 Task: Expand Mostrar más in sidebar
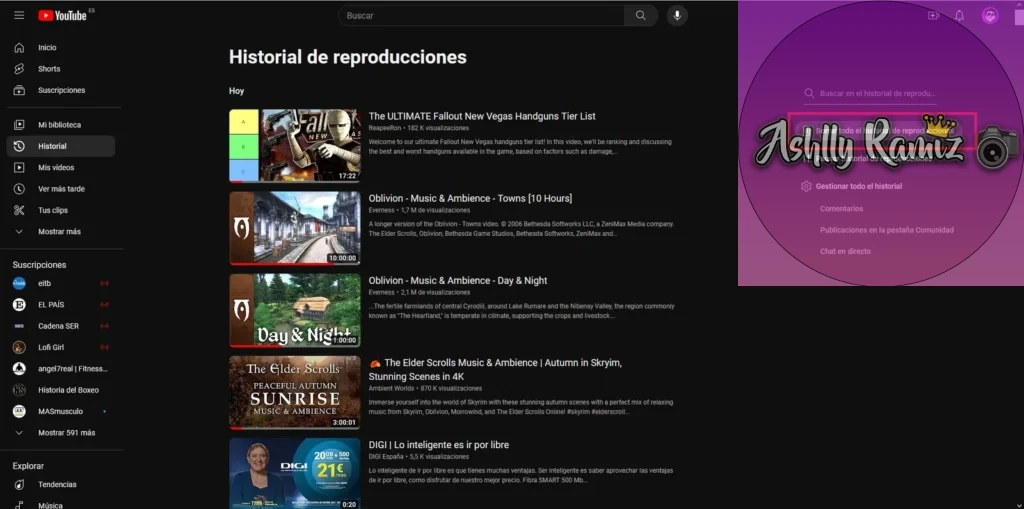[59, 232]
